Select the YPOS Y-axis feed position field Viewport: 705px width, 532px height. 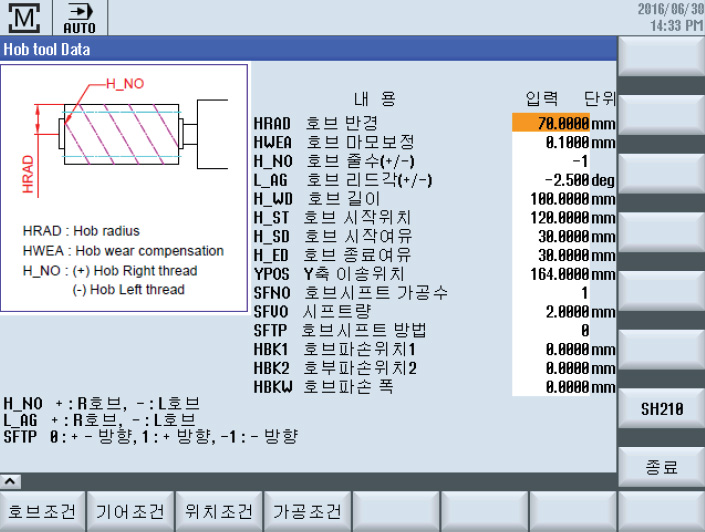tap(551, 273)
